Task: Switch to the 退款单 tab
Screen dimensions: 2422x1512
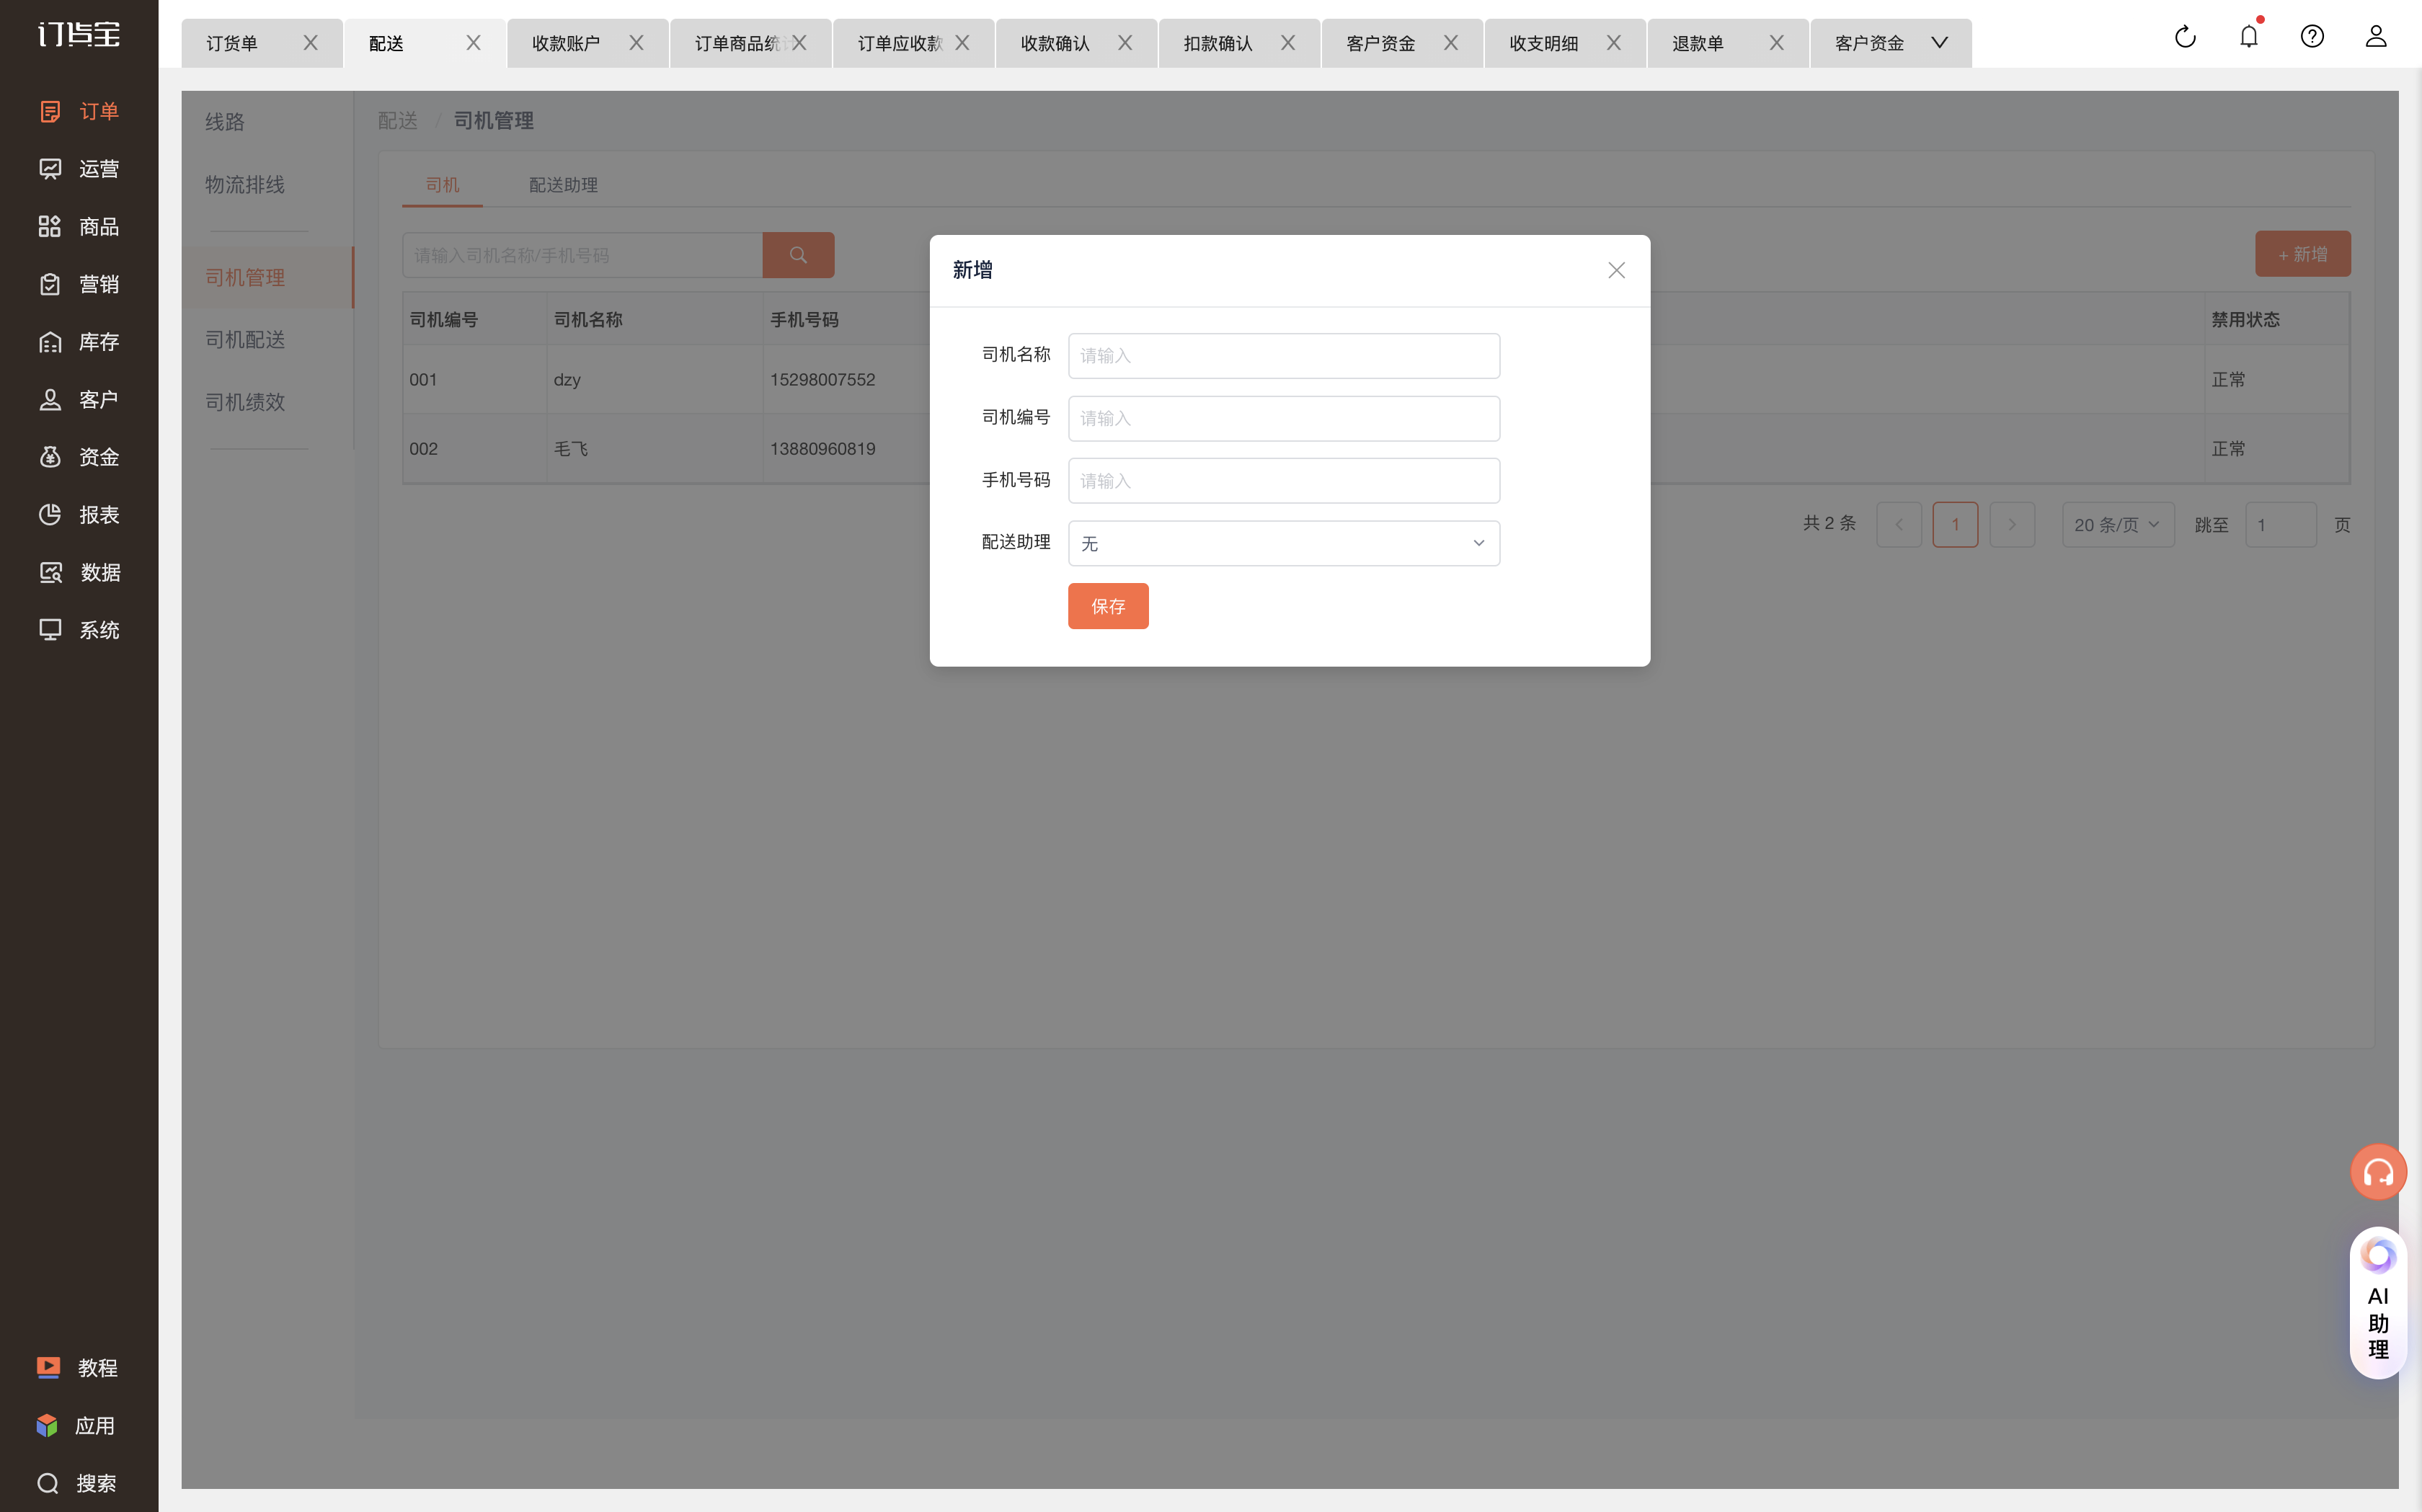Action: pos(1698,43)
